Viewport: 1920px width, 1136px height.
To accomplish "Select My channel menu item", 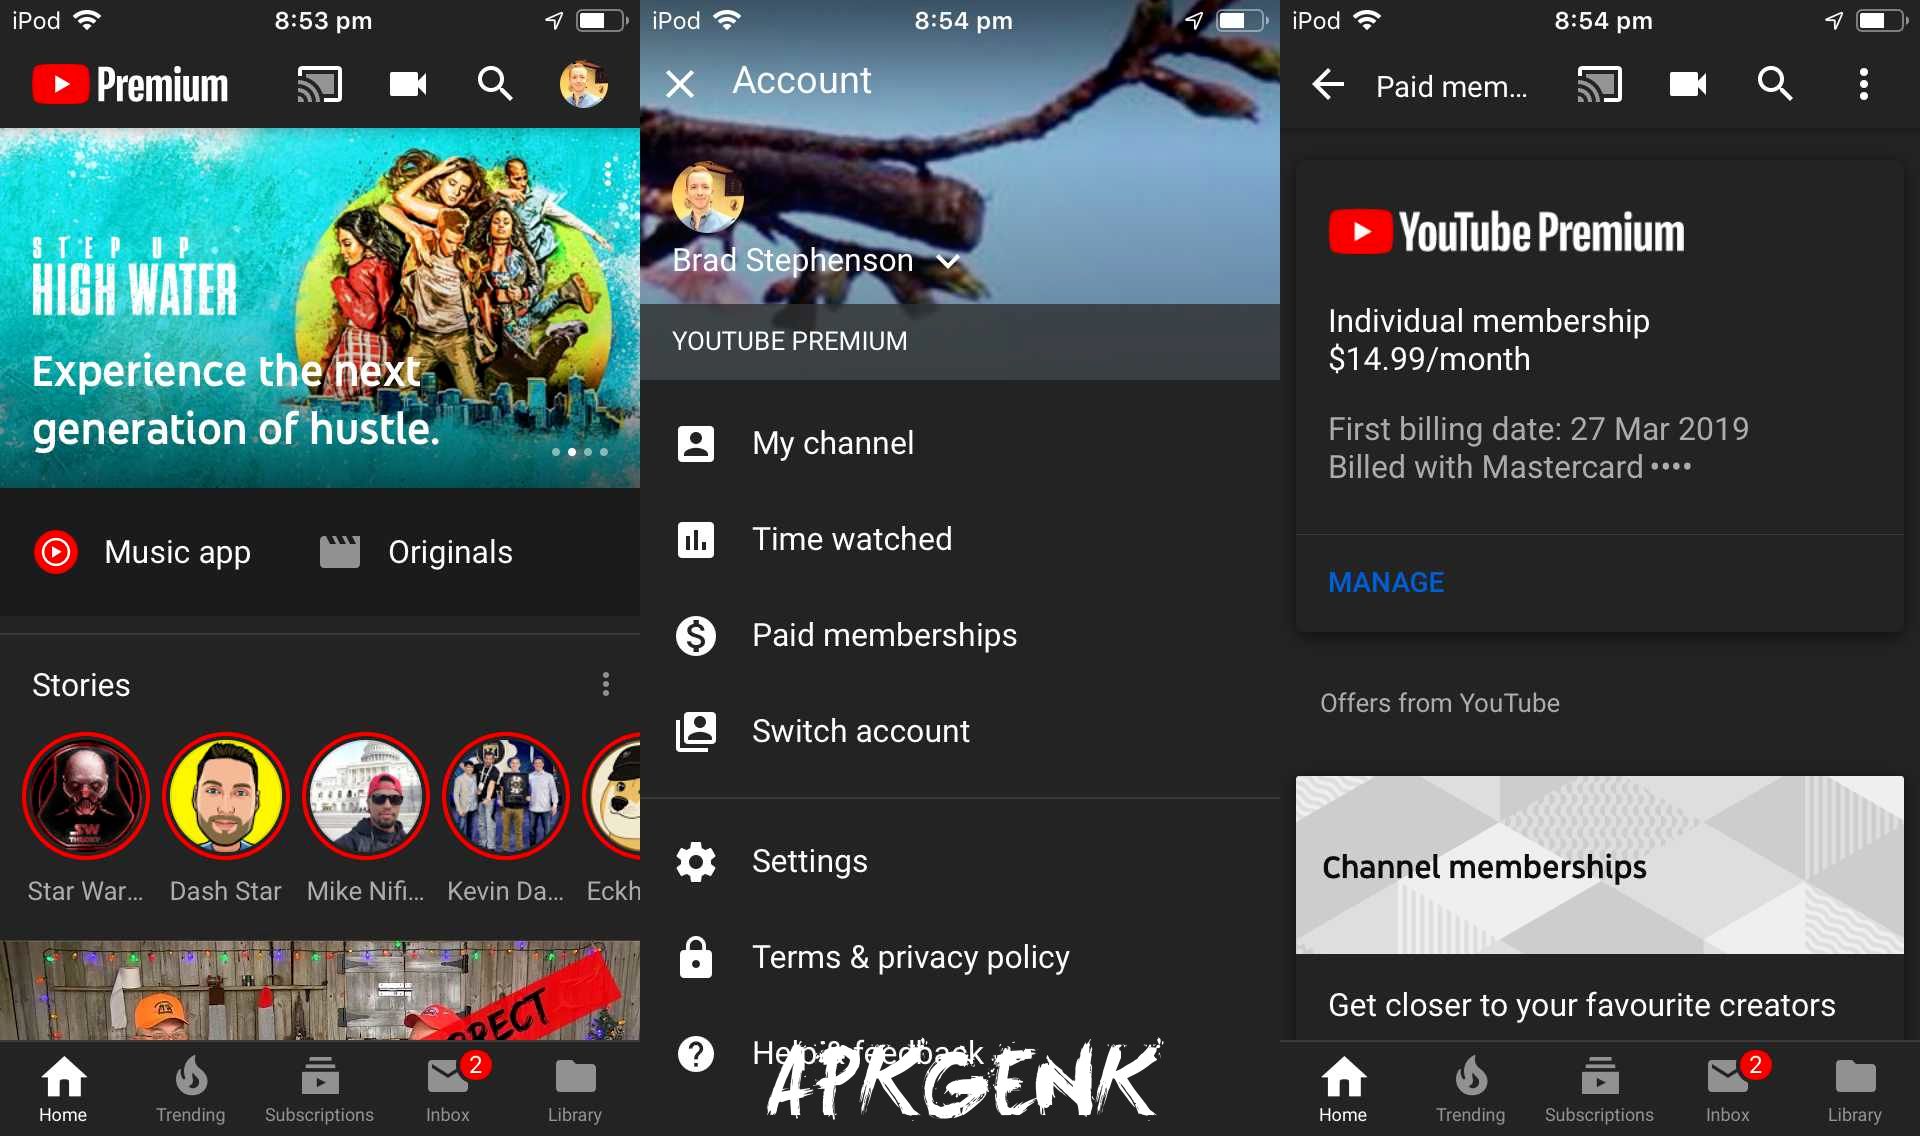I will point(832,442).
